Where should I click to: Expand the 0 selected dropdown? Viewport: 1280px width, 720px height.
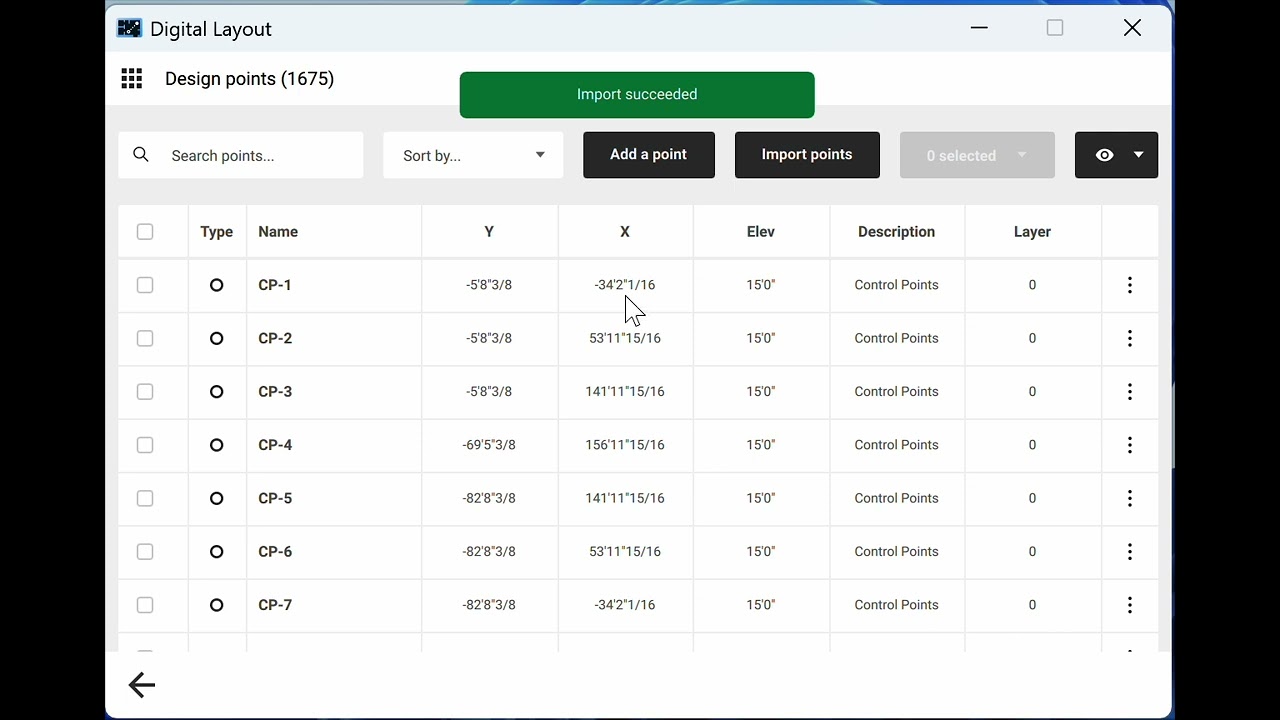point(977,155)
